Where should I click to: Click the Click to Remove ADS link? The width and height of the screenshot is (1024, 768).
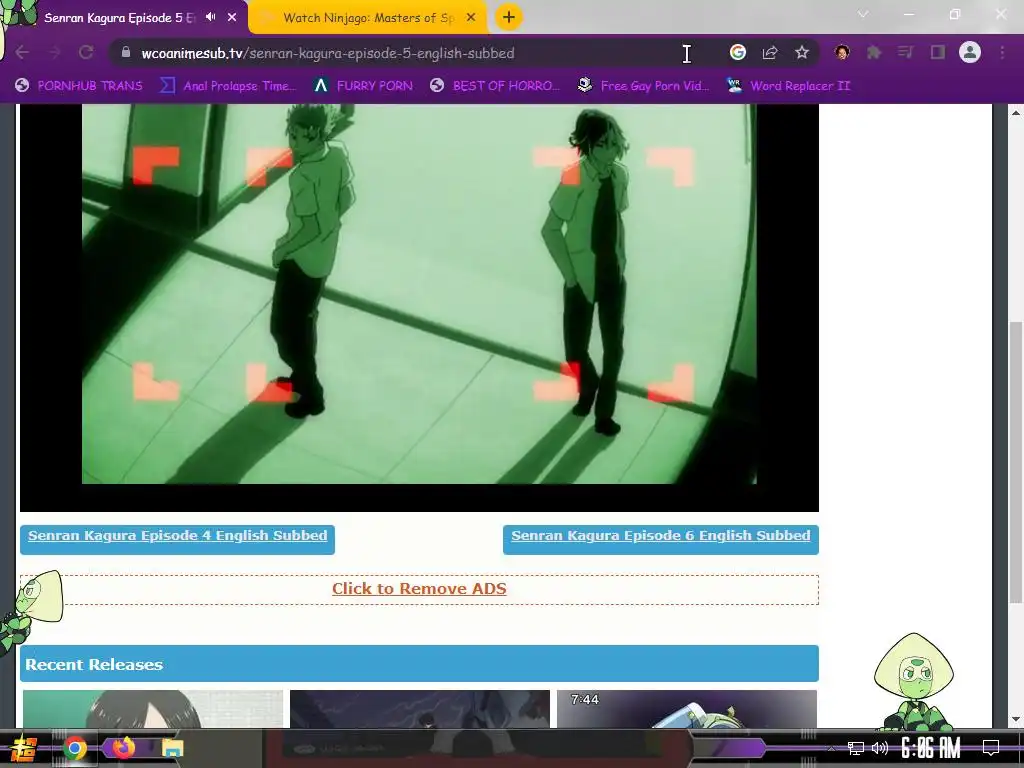pyautogui.click(x=419, y=588)
